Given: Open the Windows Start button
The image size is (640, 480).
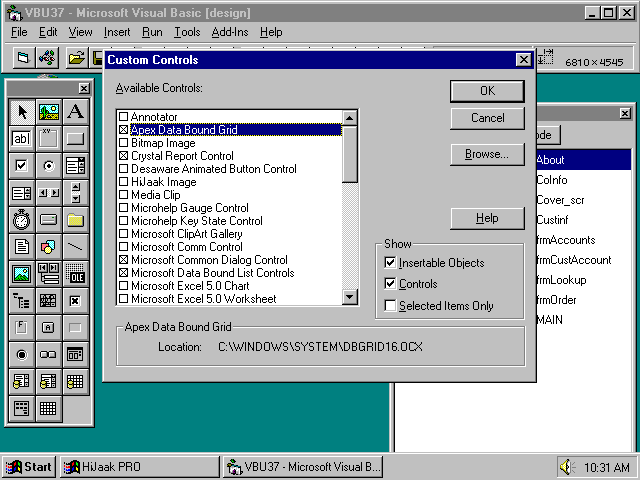Looking at the screenshot, I should (29, 467).
